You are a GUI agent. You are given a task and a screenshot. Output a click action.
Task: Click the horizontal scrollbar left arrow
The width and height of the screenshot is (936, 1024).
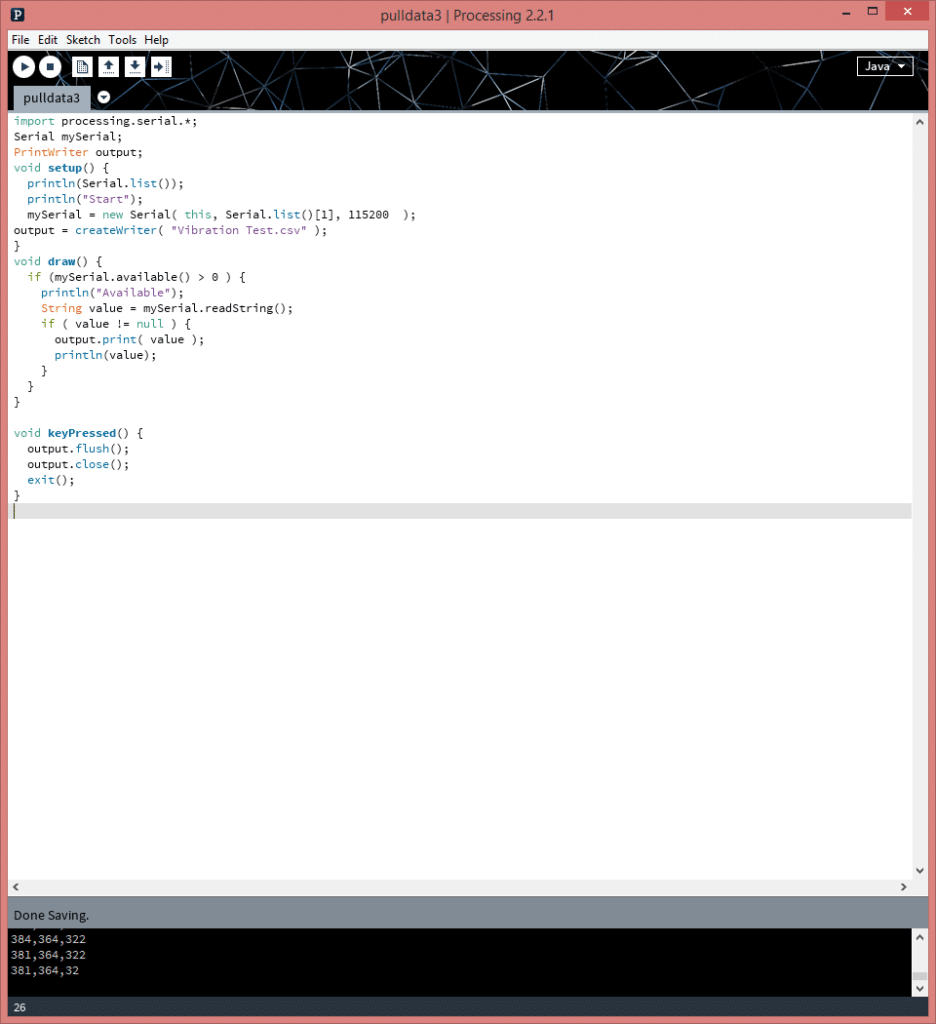point(16,887)
